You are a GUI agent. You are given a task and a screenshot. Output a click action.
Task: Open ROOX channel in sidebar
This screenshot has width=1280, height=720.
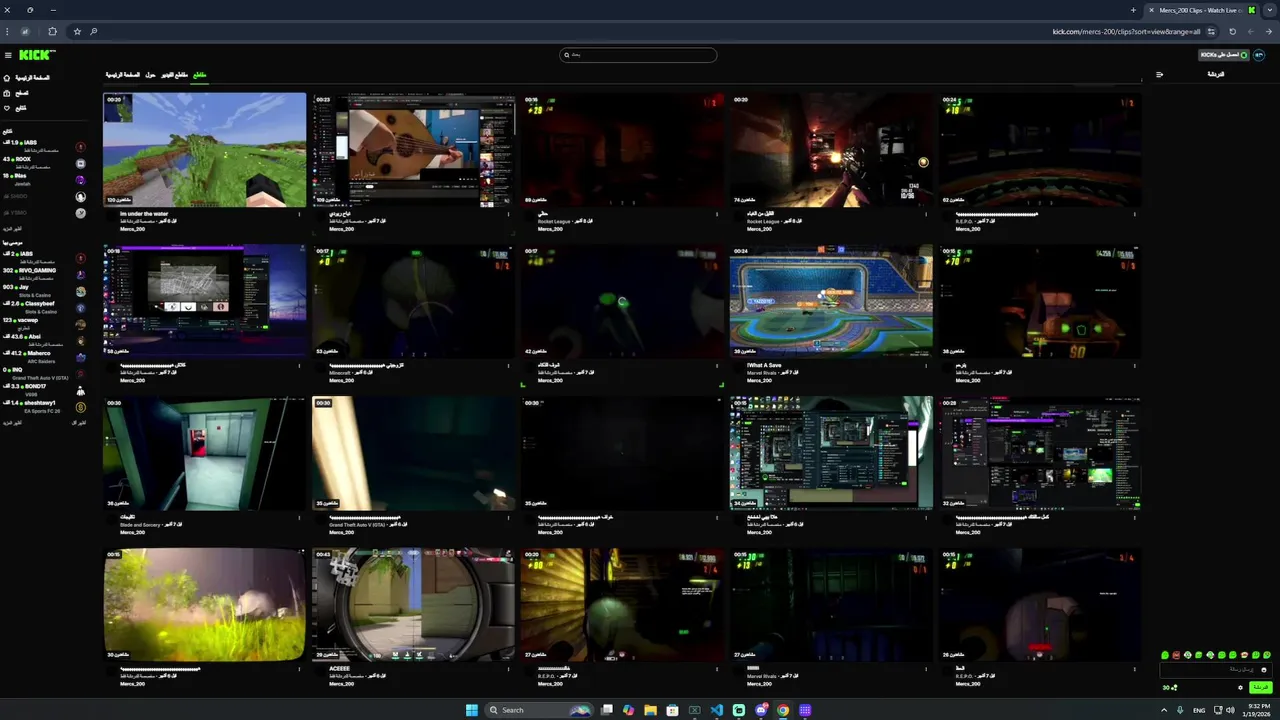[44, 162]
